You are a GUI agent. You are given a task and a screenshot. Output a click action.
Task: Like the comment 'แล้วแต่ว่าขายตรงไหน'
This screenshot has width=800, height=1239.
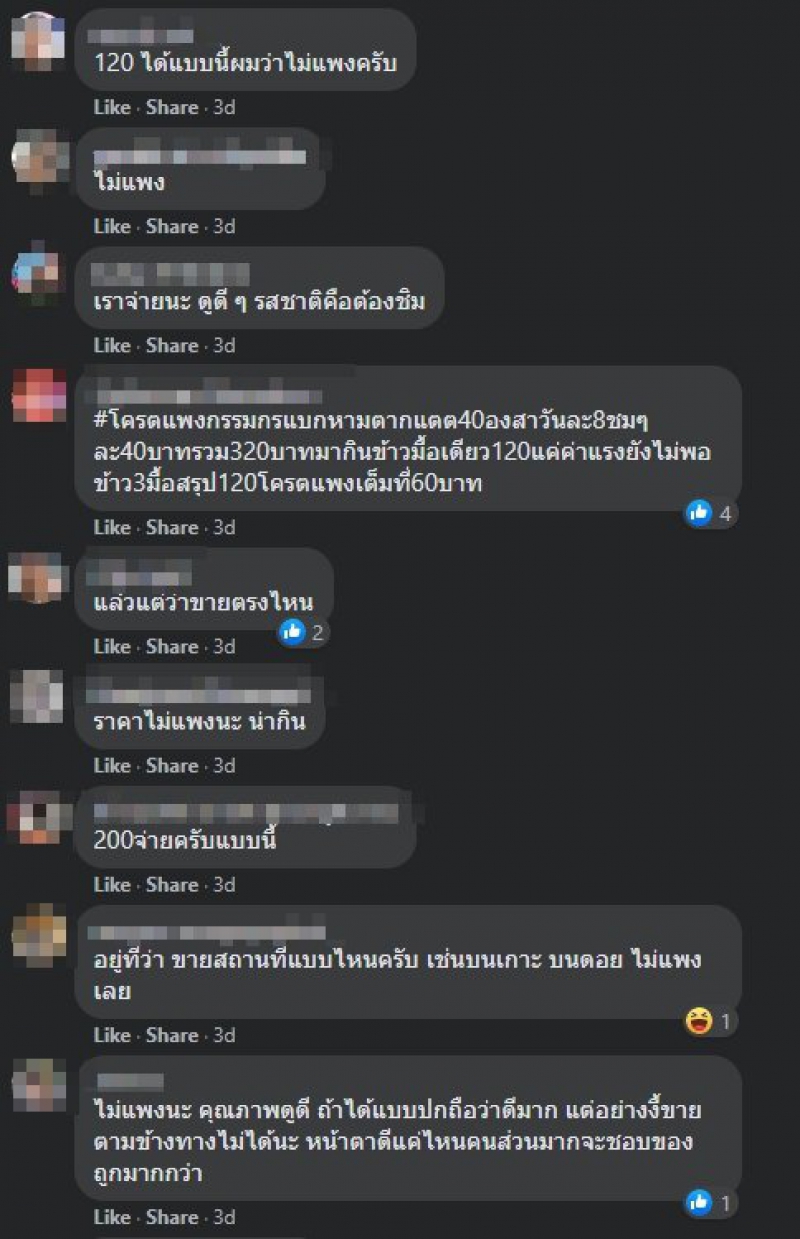coord(112,647)
